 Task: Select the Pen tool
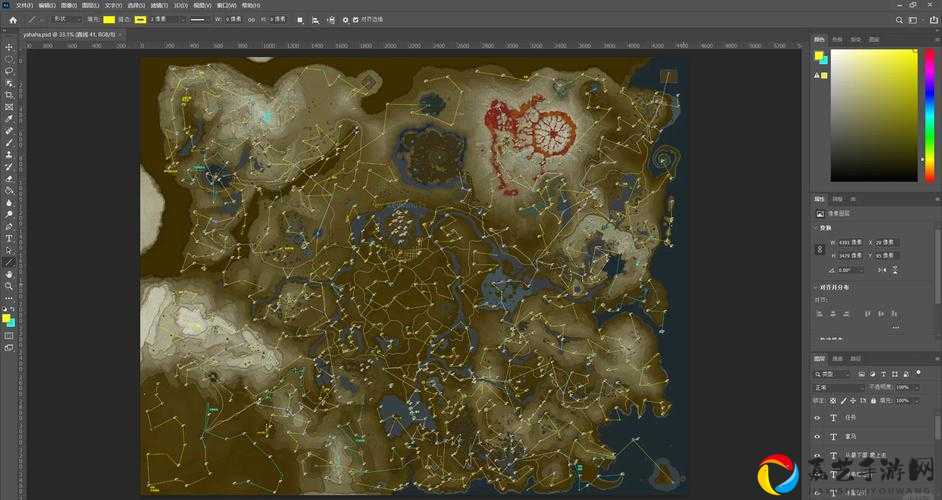(9, 227)
